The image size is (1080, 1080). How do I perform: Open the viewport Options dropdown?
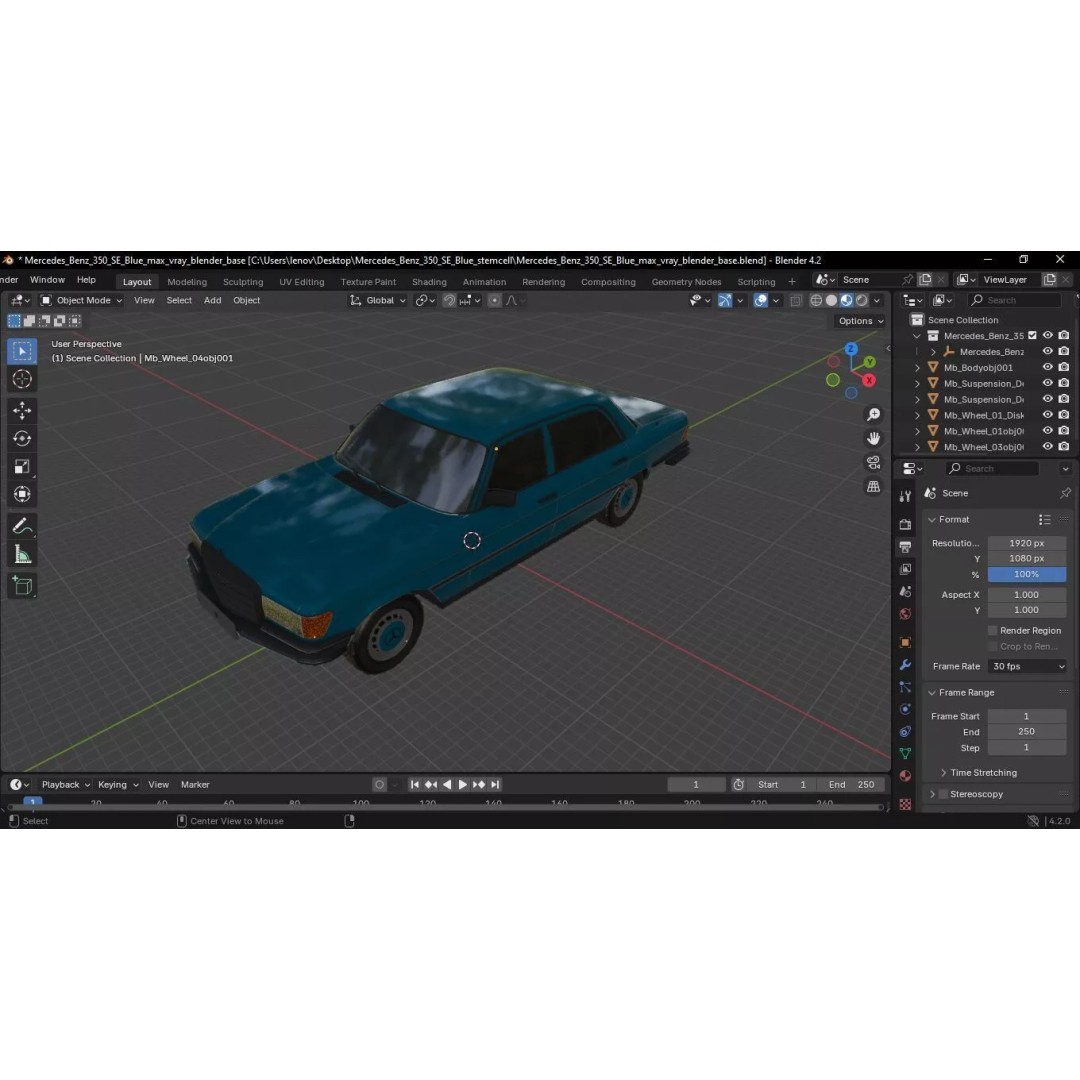[860, 321]
